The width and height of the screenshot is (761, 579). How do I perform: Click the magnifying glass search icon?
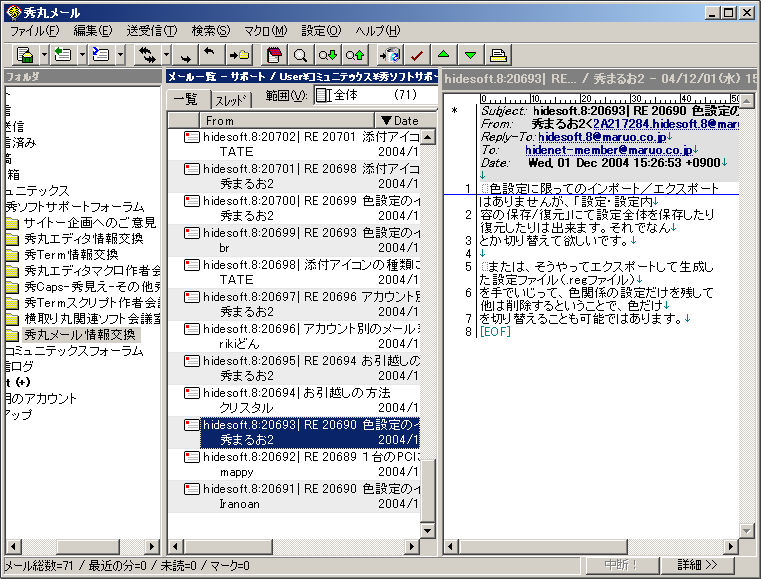300,54
